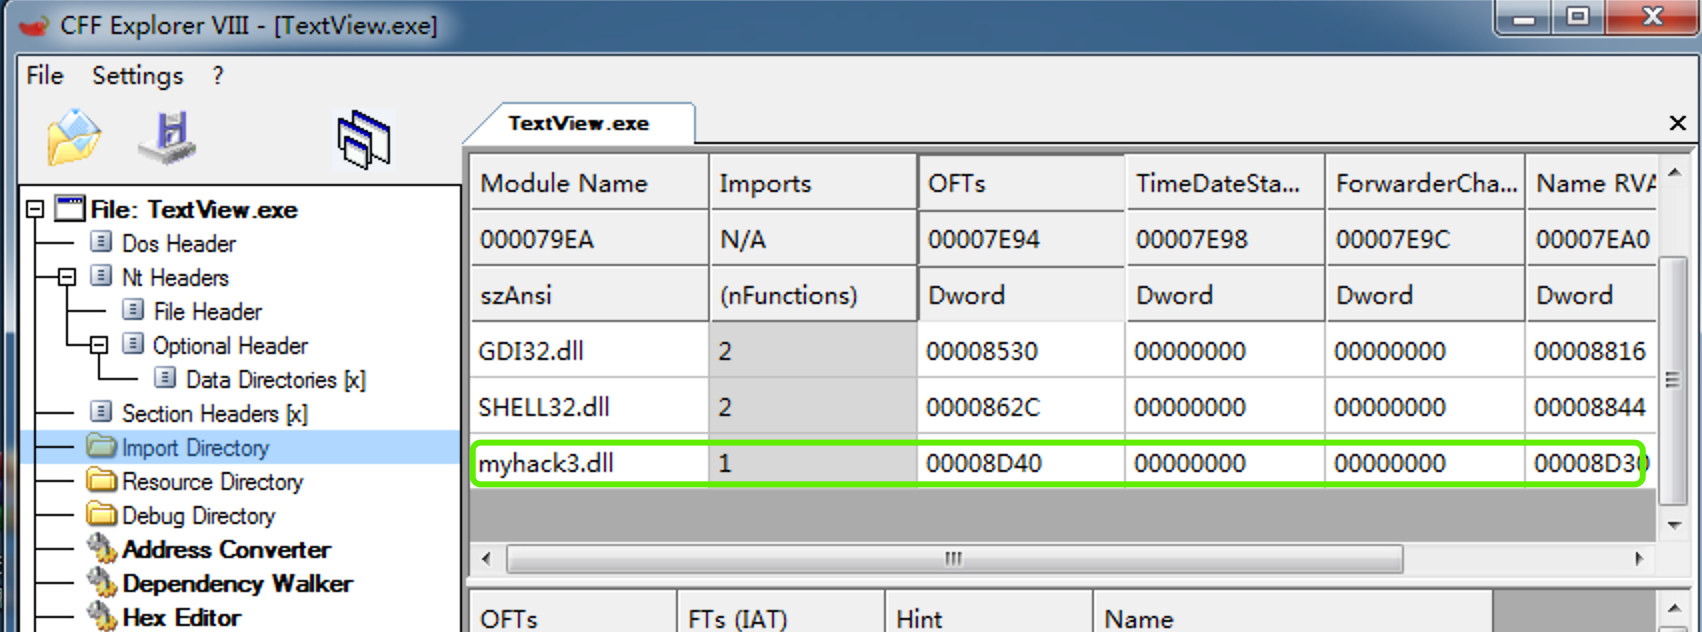Open Resource Directory in the tree
Screen dimensions: 1702x632
pyautogui.click(x=212, y=481)
